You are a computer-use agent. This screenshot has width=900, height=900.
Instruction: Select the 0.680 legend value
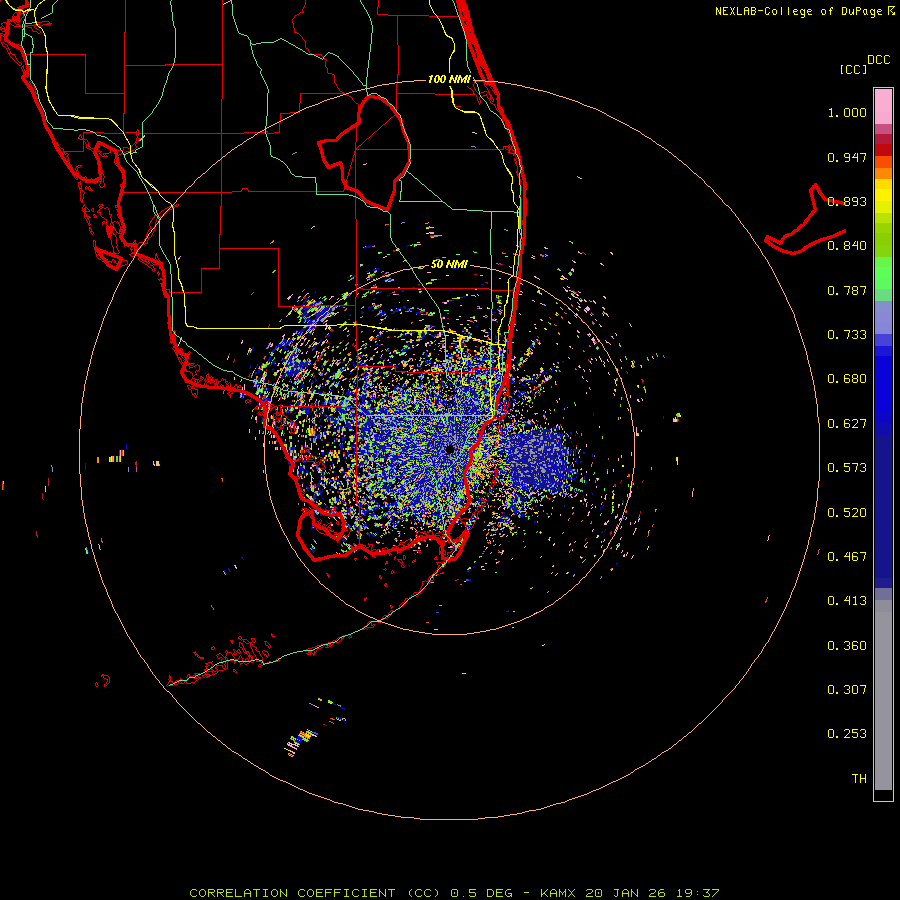coord(847,379)
